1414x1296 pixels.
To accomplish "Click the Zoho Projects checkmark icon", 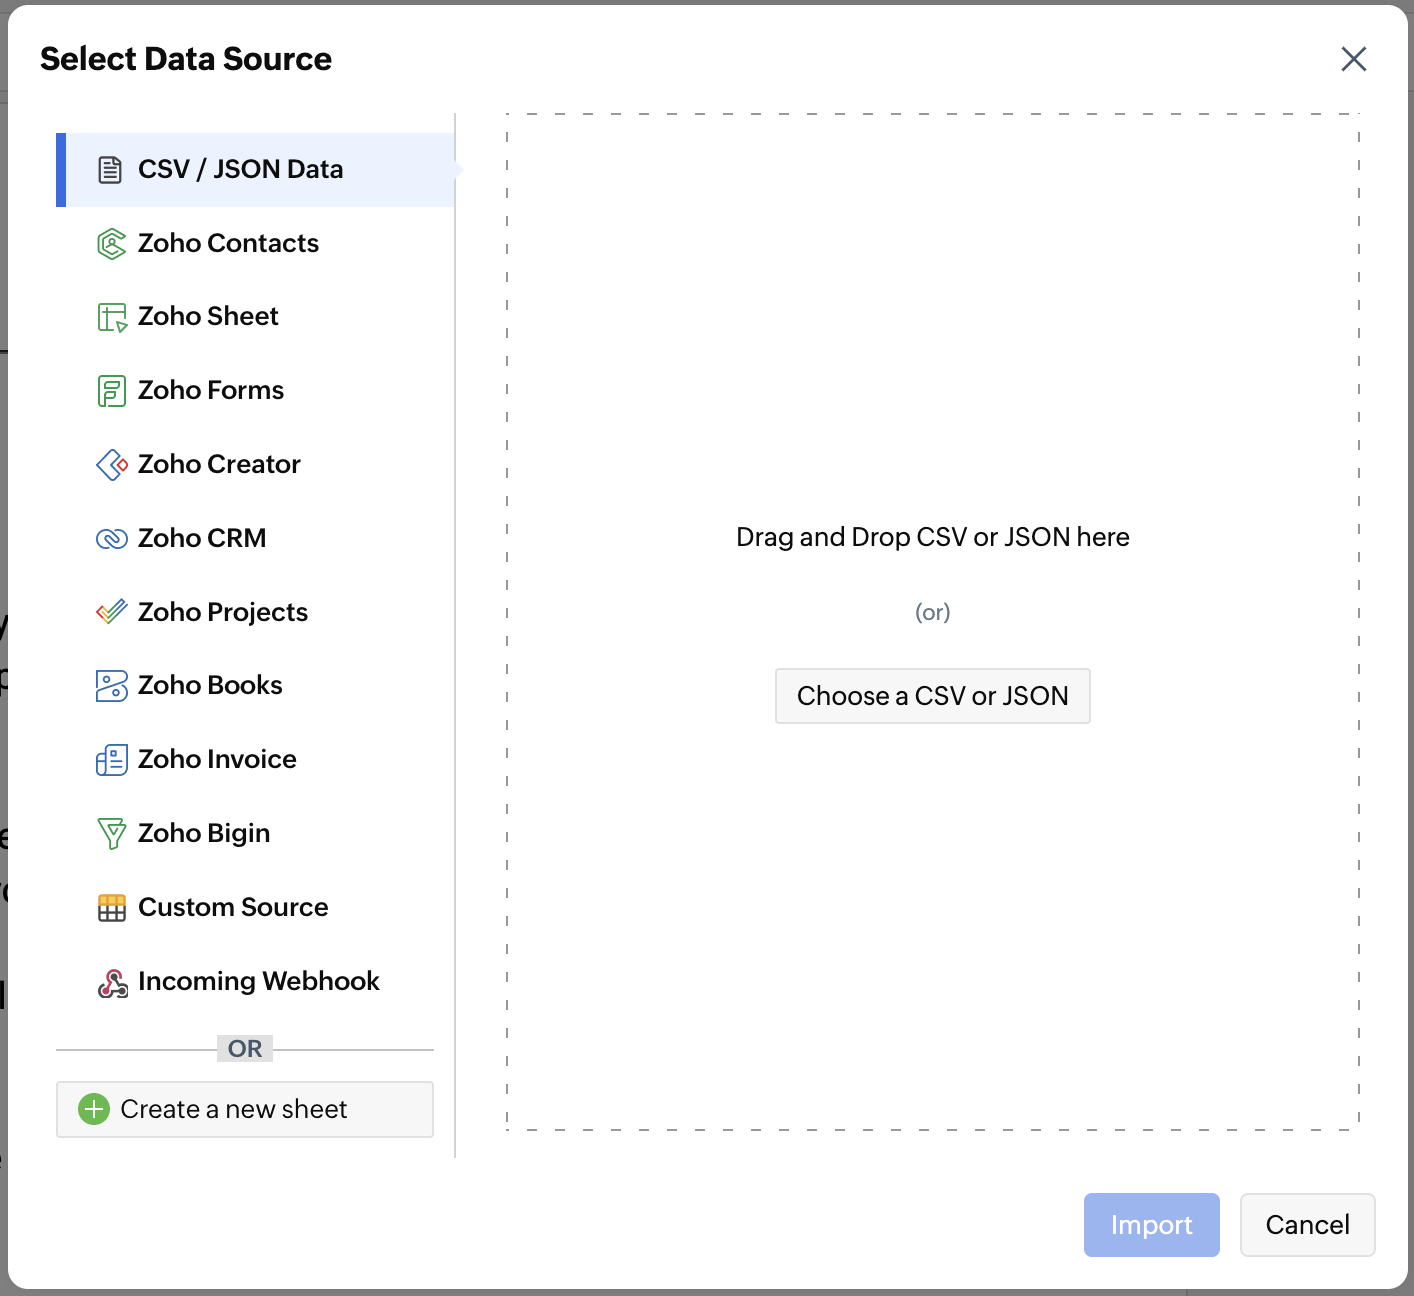I will (111, 612).
